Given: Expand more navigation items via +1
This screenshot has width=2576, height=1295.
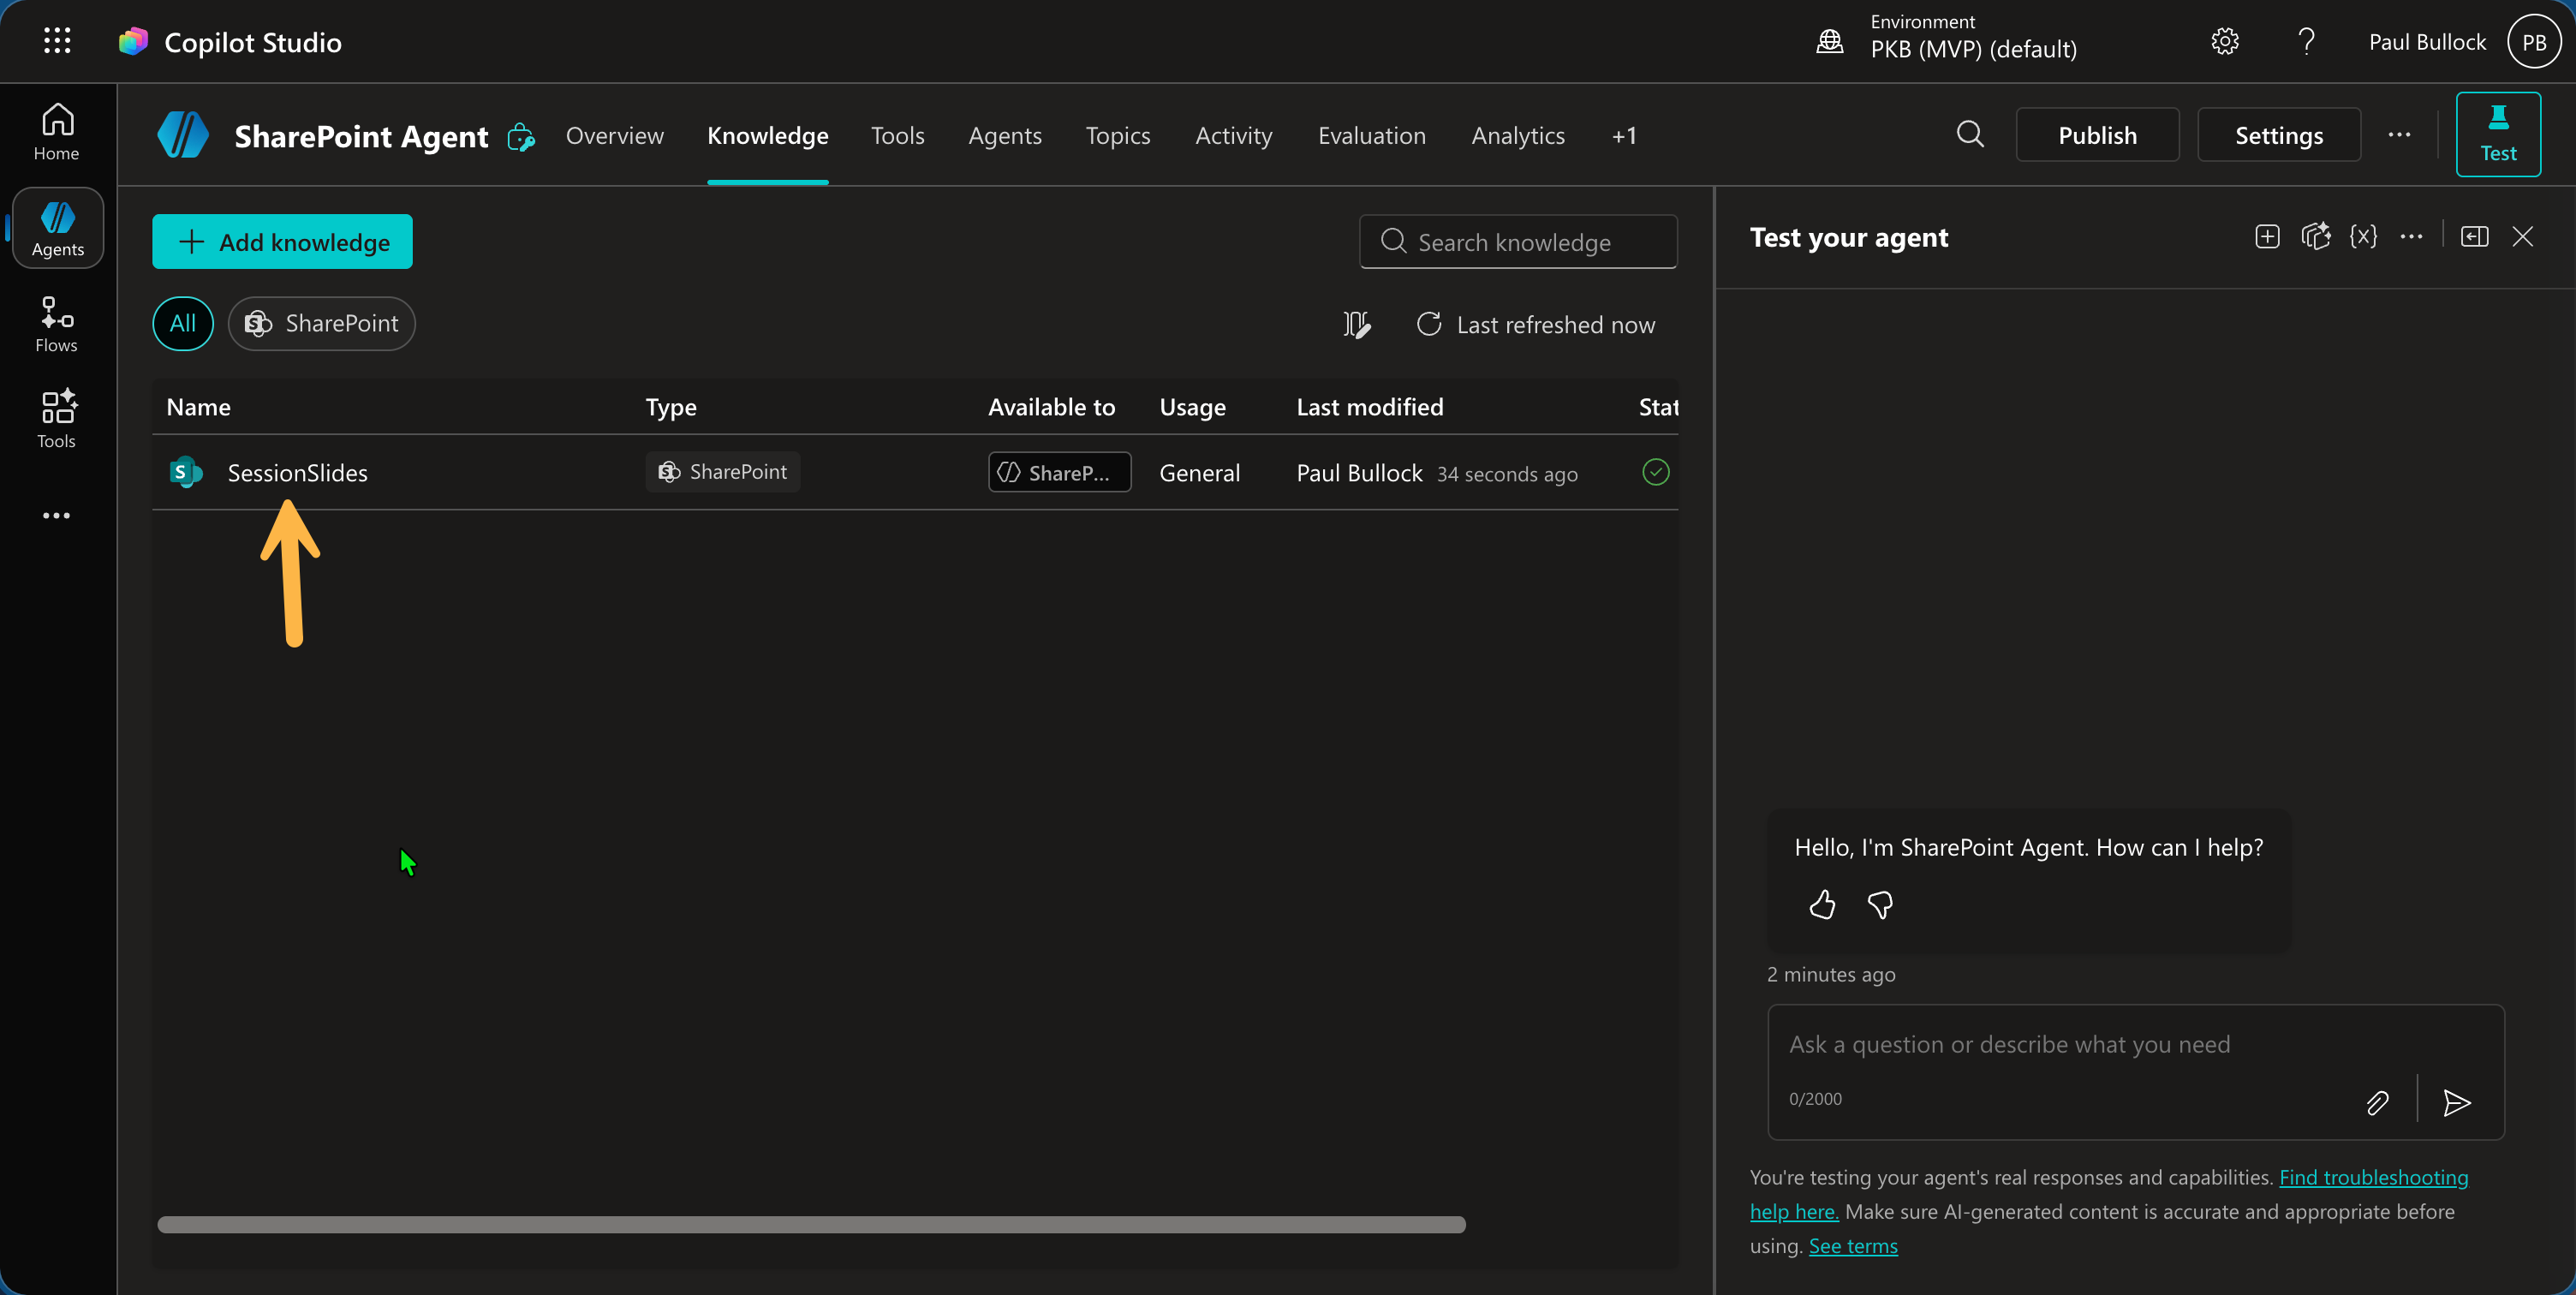Looking at the screenshot, I should point(1624,136).
